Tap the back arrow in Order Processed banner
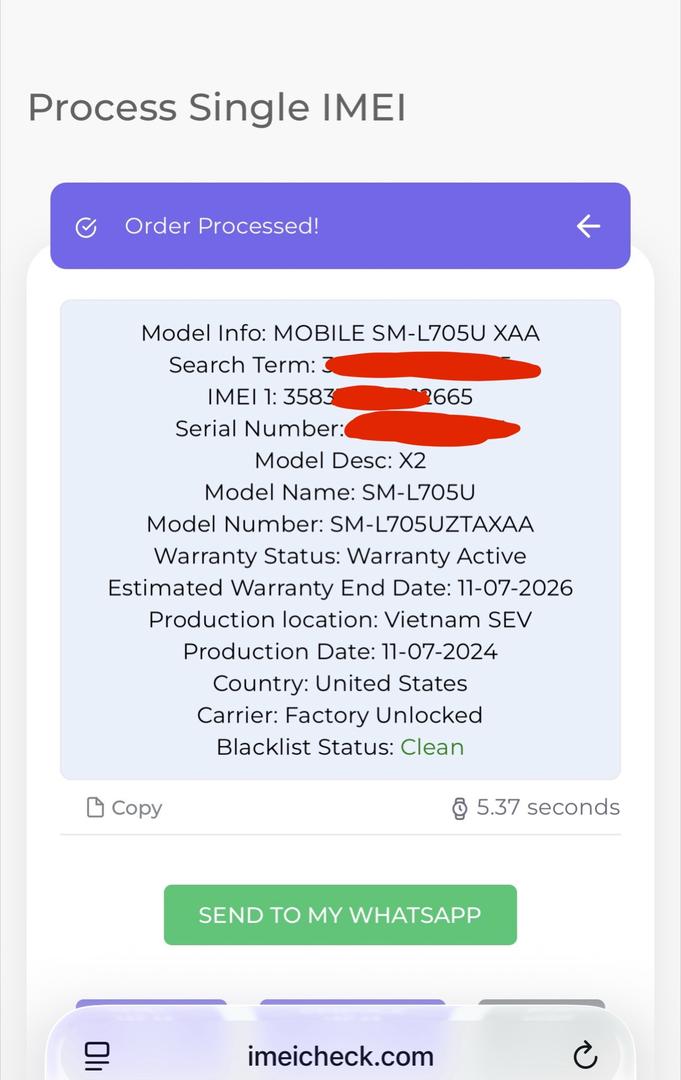Screen dimensions: 681x1080 (x=588, y=226)
